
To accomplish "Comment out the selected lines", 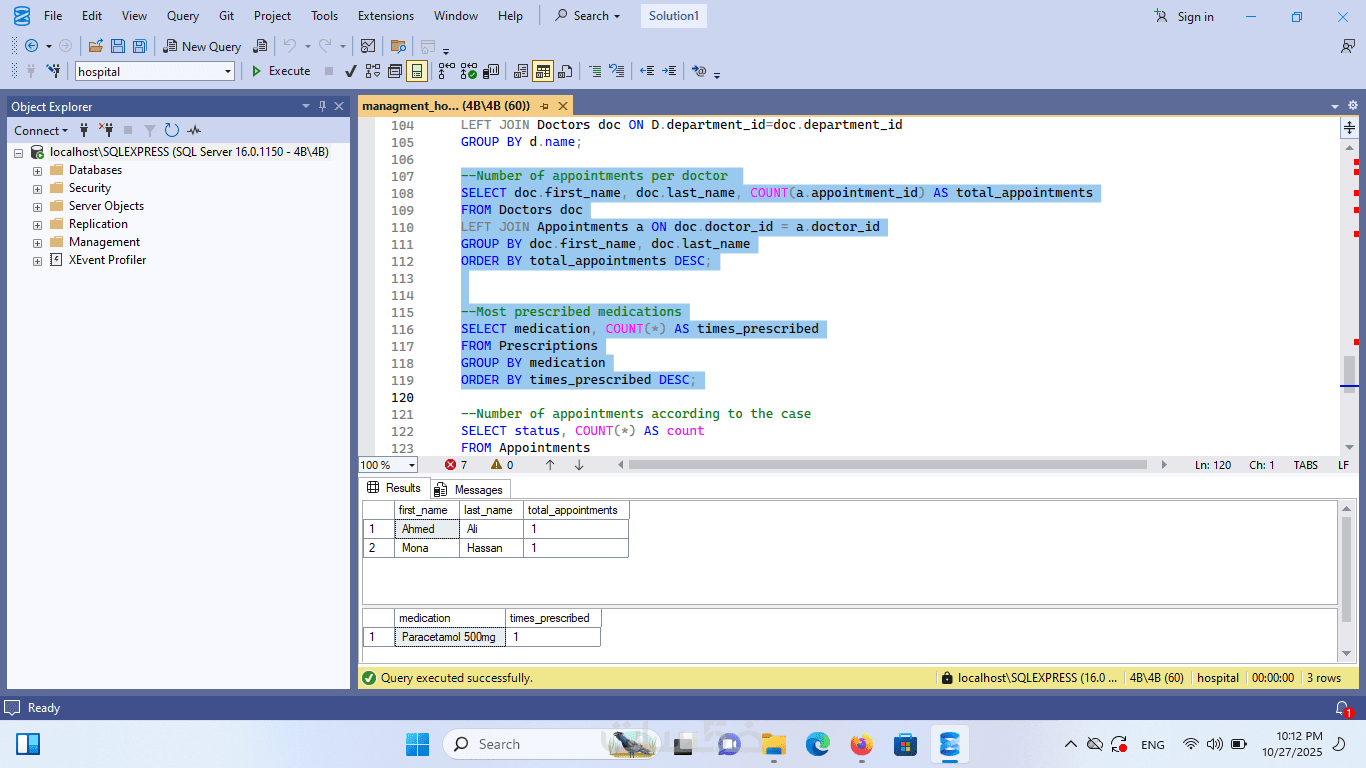I will coord(595,71).
